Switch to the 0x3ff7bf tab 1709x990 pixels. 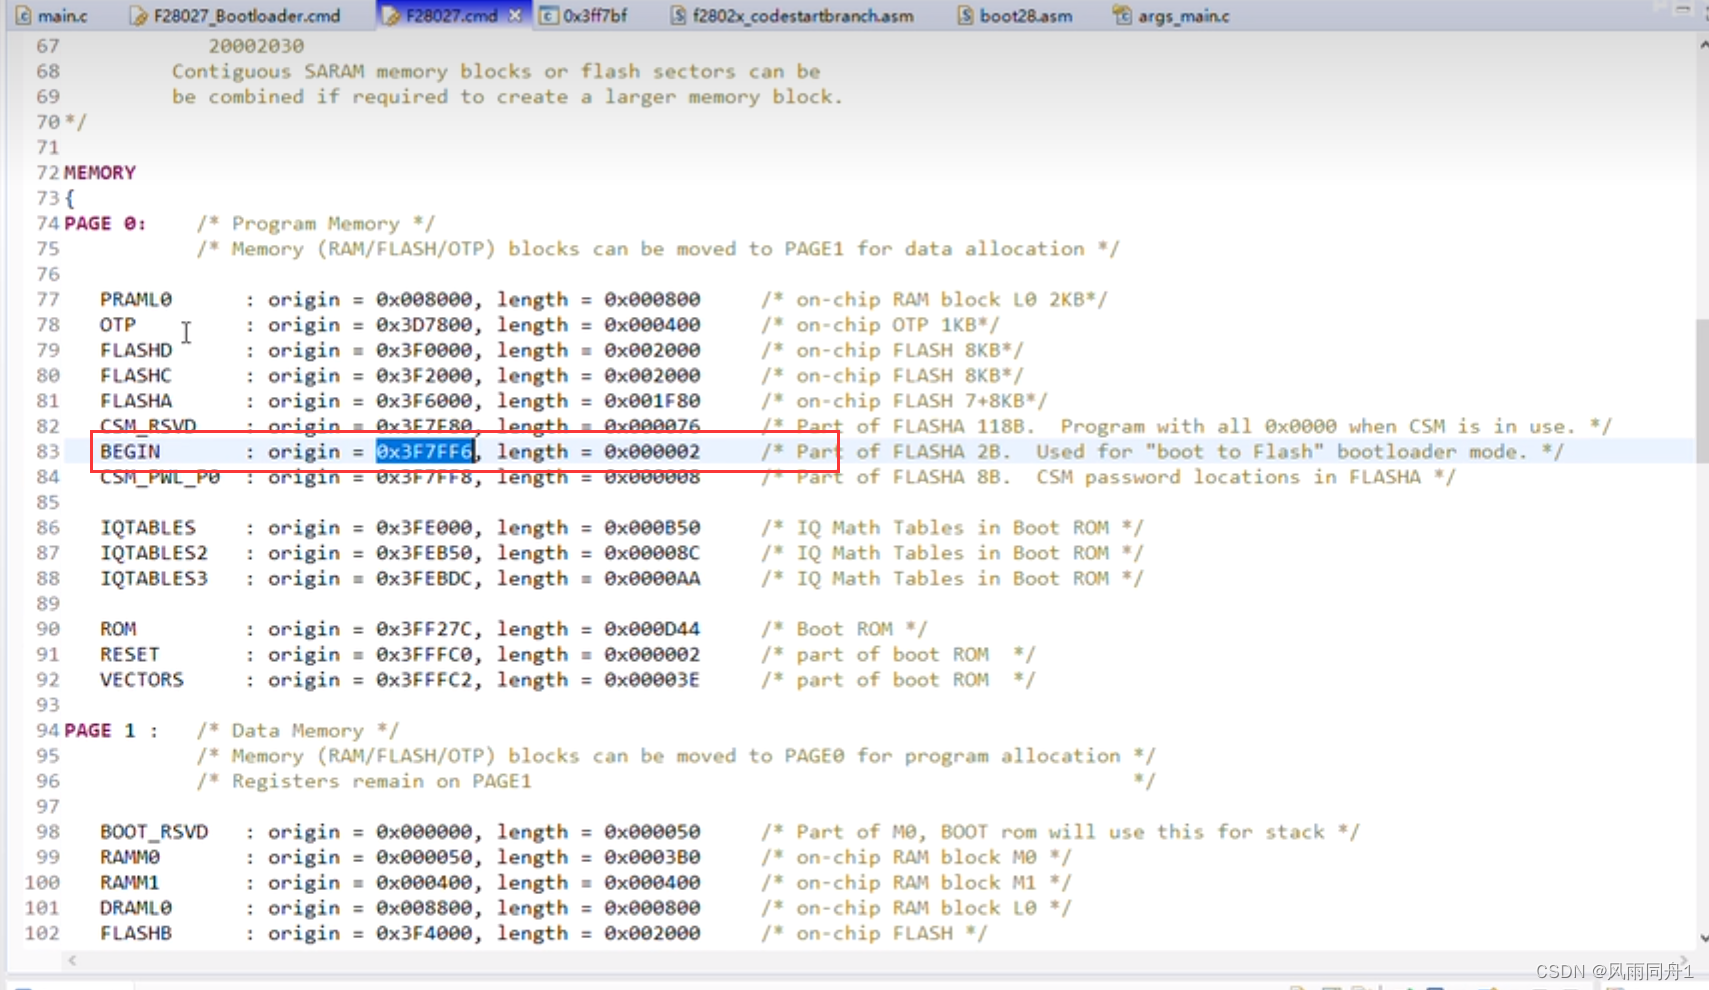585,15
